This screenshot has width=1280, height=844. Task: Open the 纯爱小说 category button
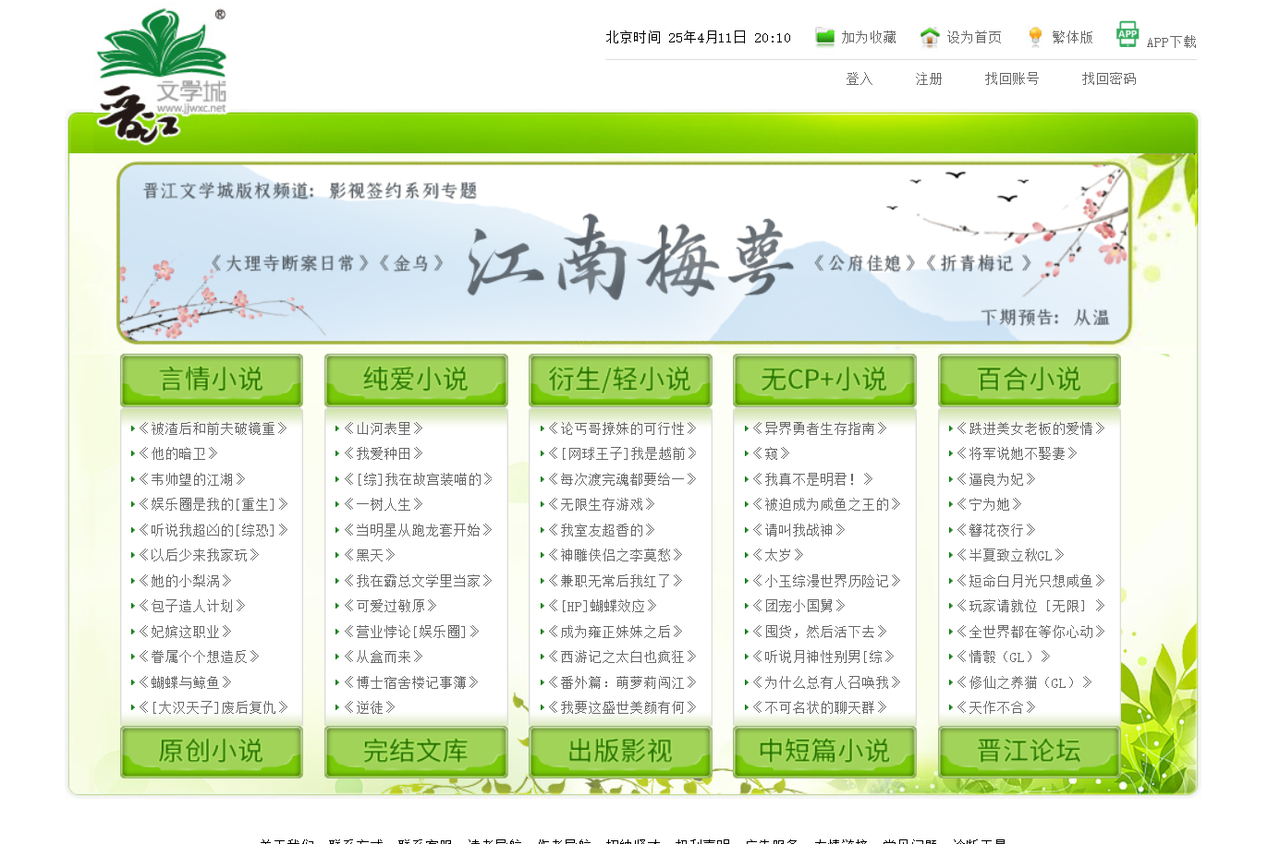click(416, 380)
